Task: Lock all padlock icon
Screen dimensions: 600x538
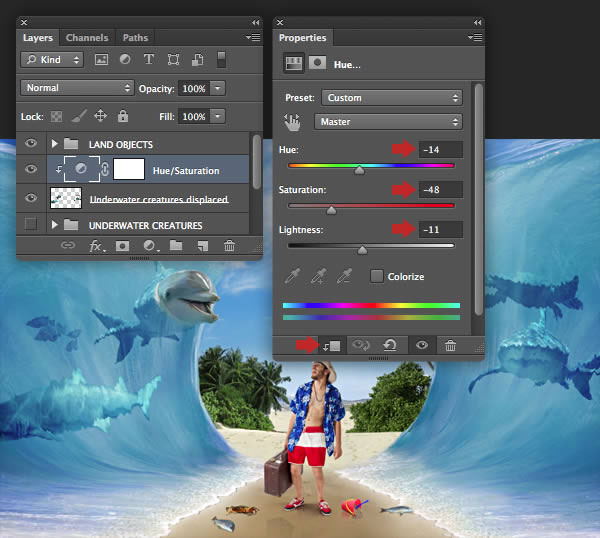Action: pyautogui.click(x=123, y=116)
